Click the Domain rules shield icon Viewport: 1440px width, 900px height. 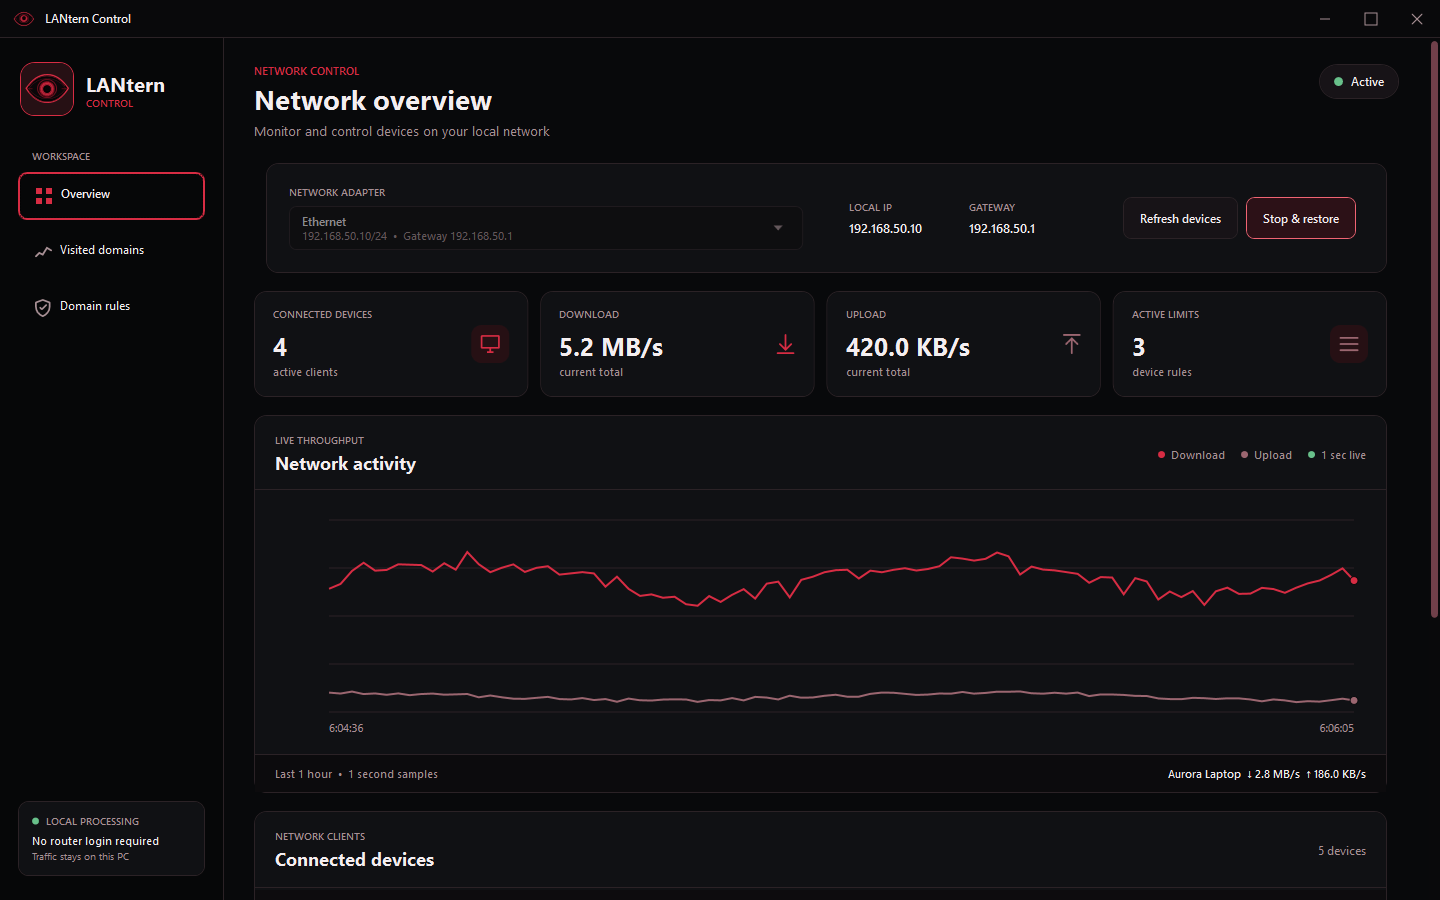click(x=43, y=307)
